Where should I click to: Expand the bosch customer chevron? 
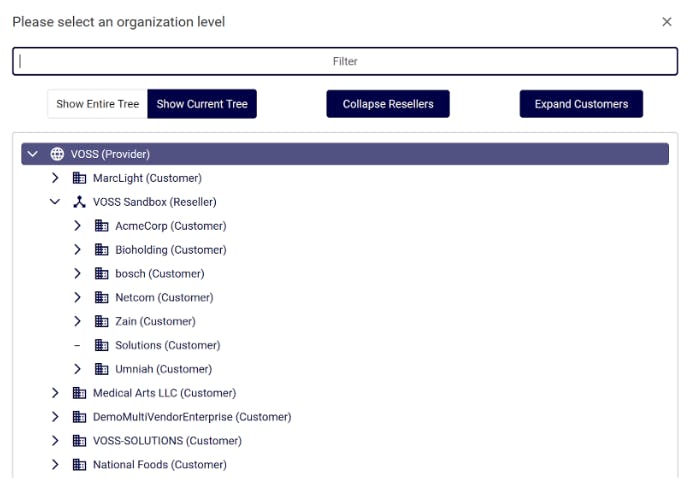coord(77,273)
